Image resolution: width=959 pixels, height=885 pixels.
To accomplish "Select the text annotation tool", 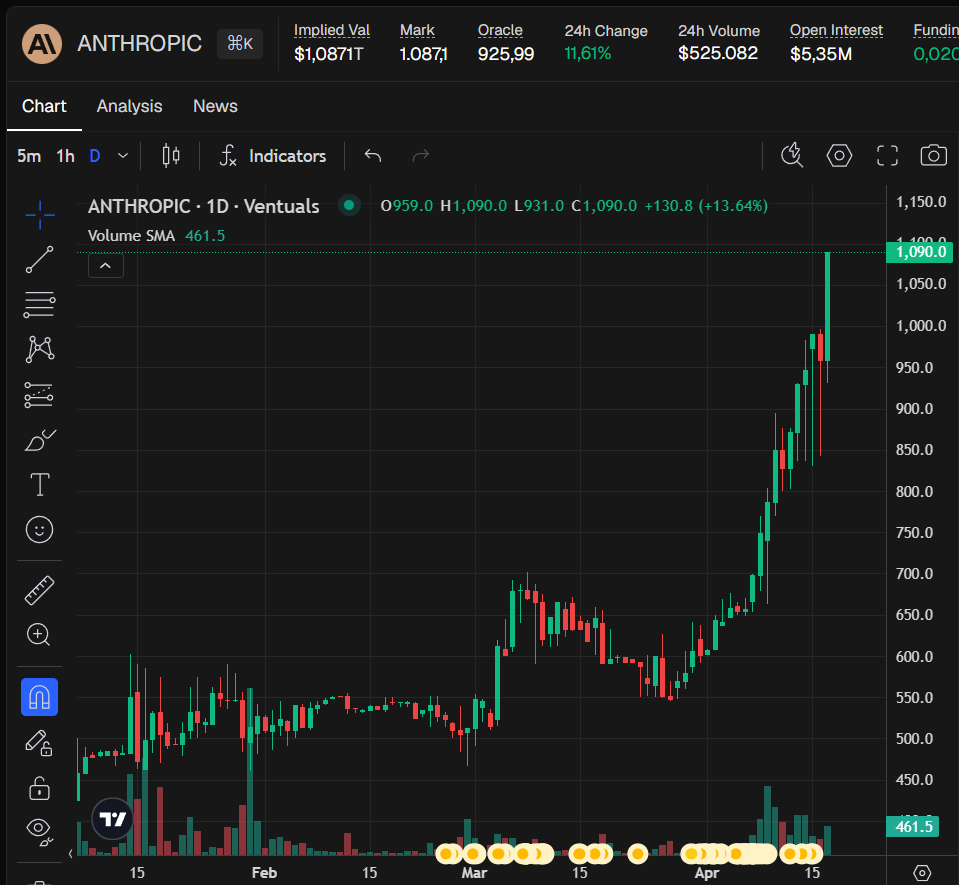I will 39,484.
